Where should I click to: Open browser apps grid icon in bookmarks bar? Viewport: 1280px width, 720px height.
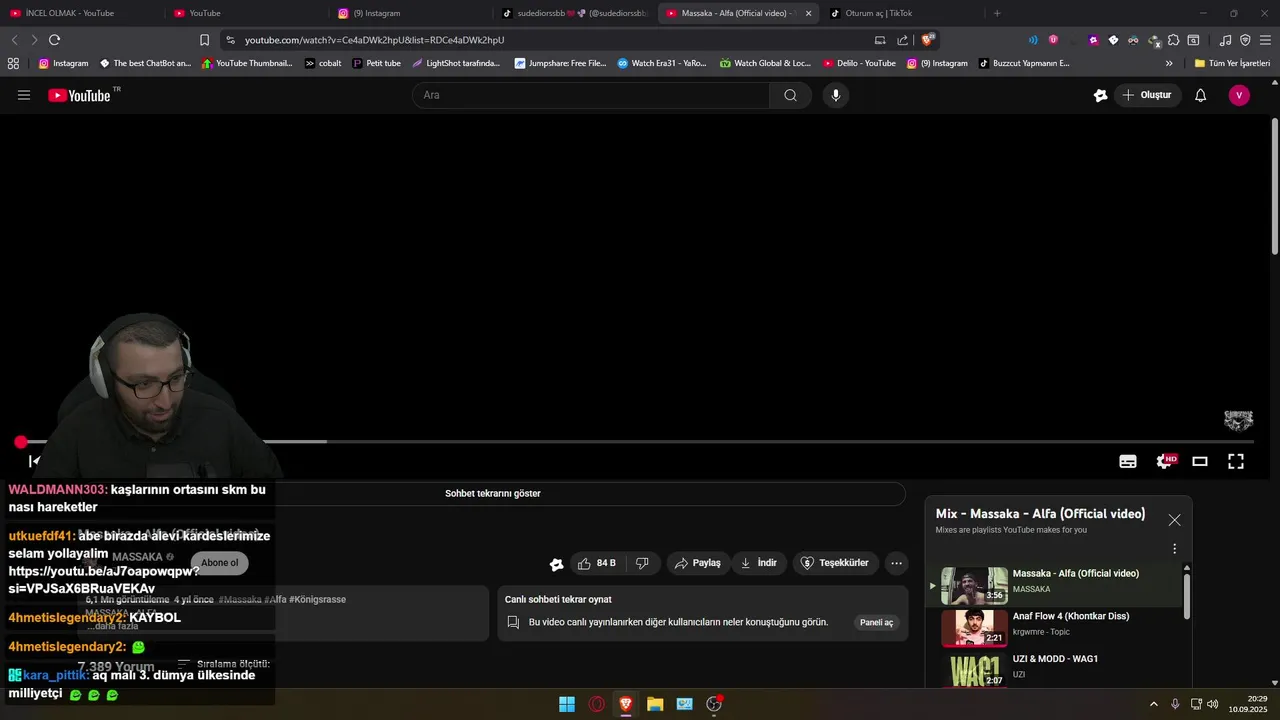click(13, 63)
